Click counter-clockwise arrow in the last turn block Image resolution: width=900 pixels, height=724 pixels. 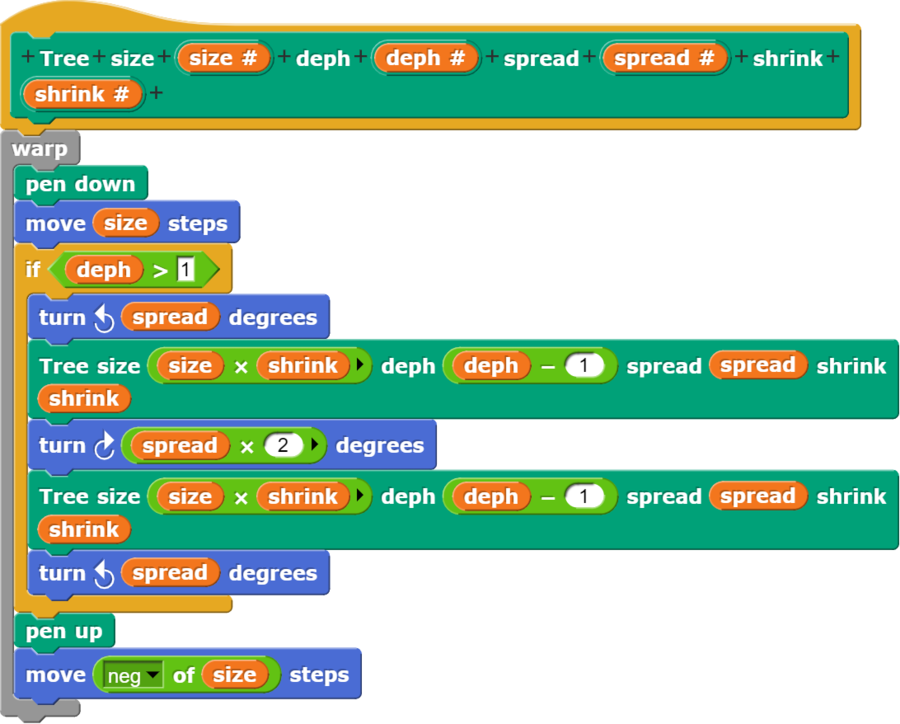[x=103, y=574]
